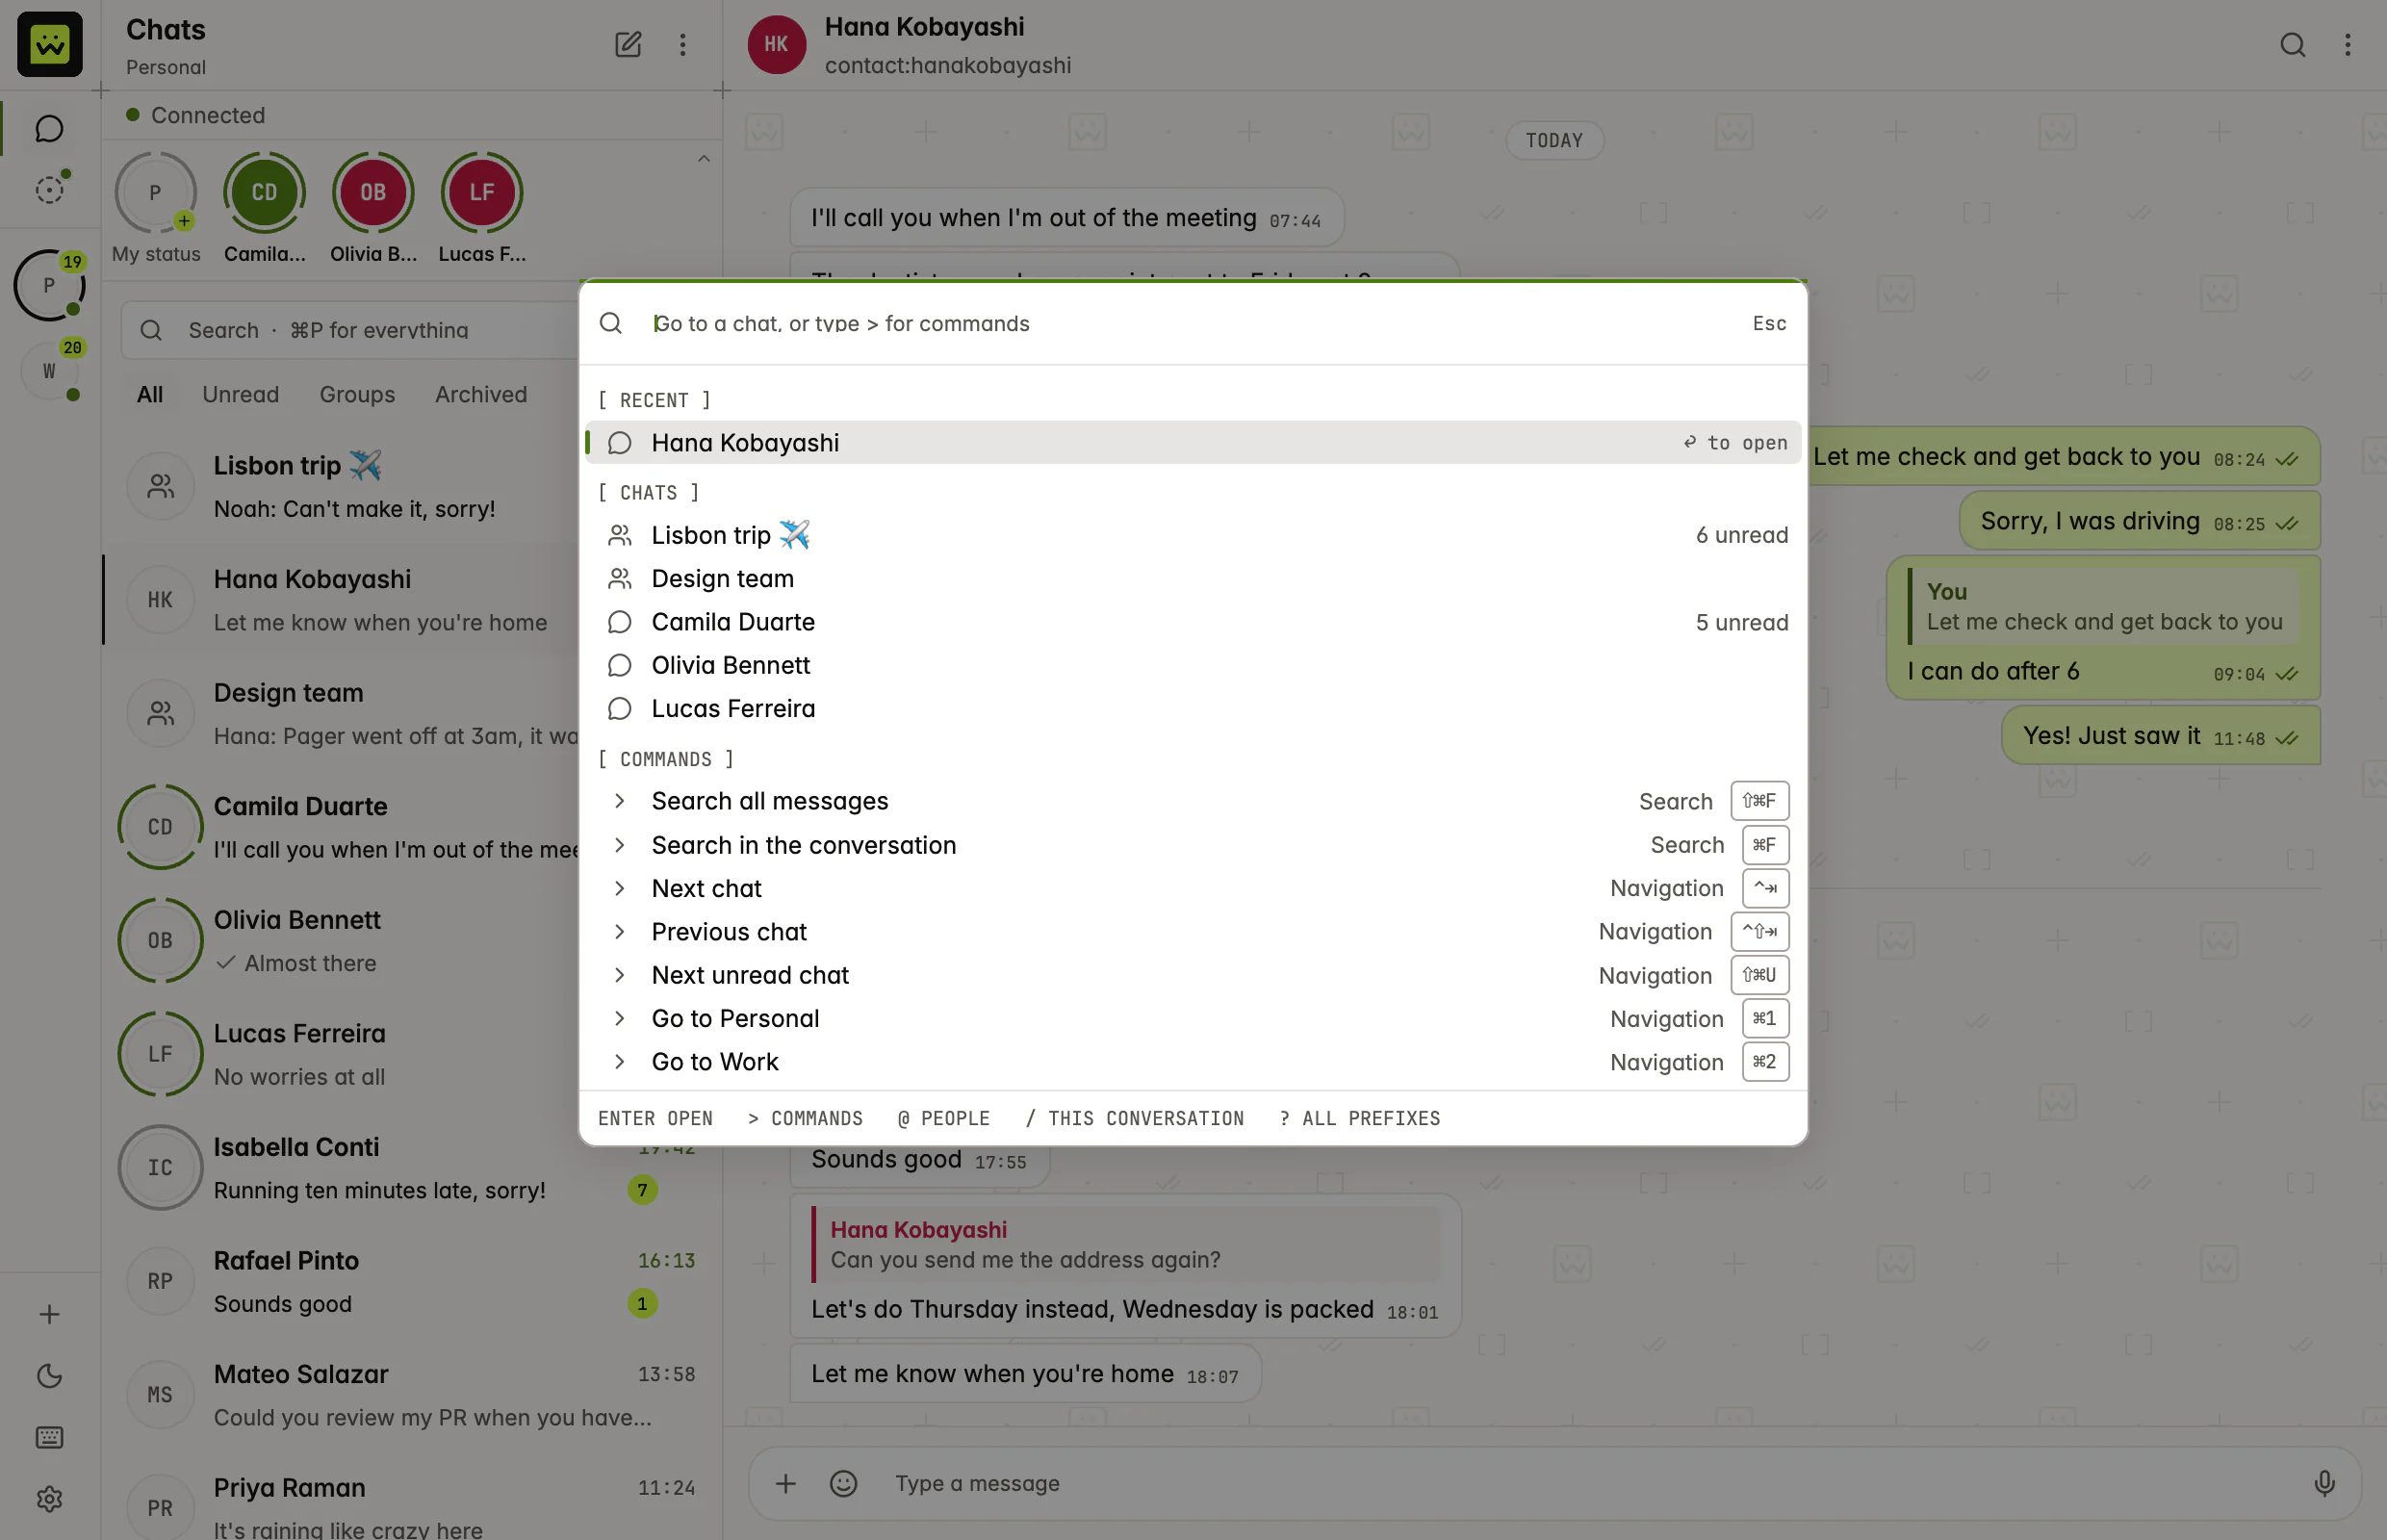
Task: Click the ? ALL PREFIXES hint
Action: click(1359, 1118)
